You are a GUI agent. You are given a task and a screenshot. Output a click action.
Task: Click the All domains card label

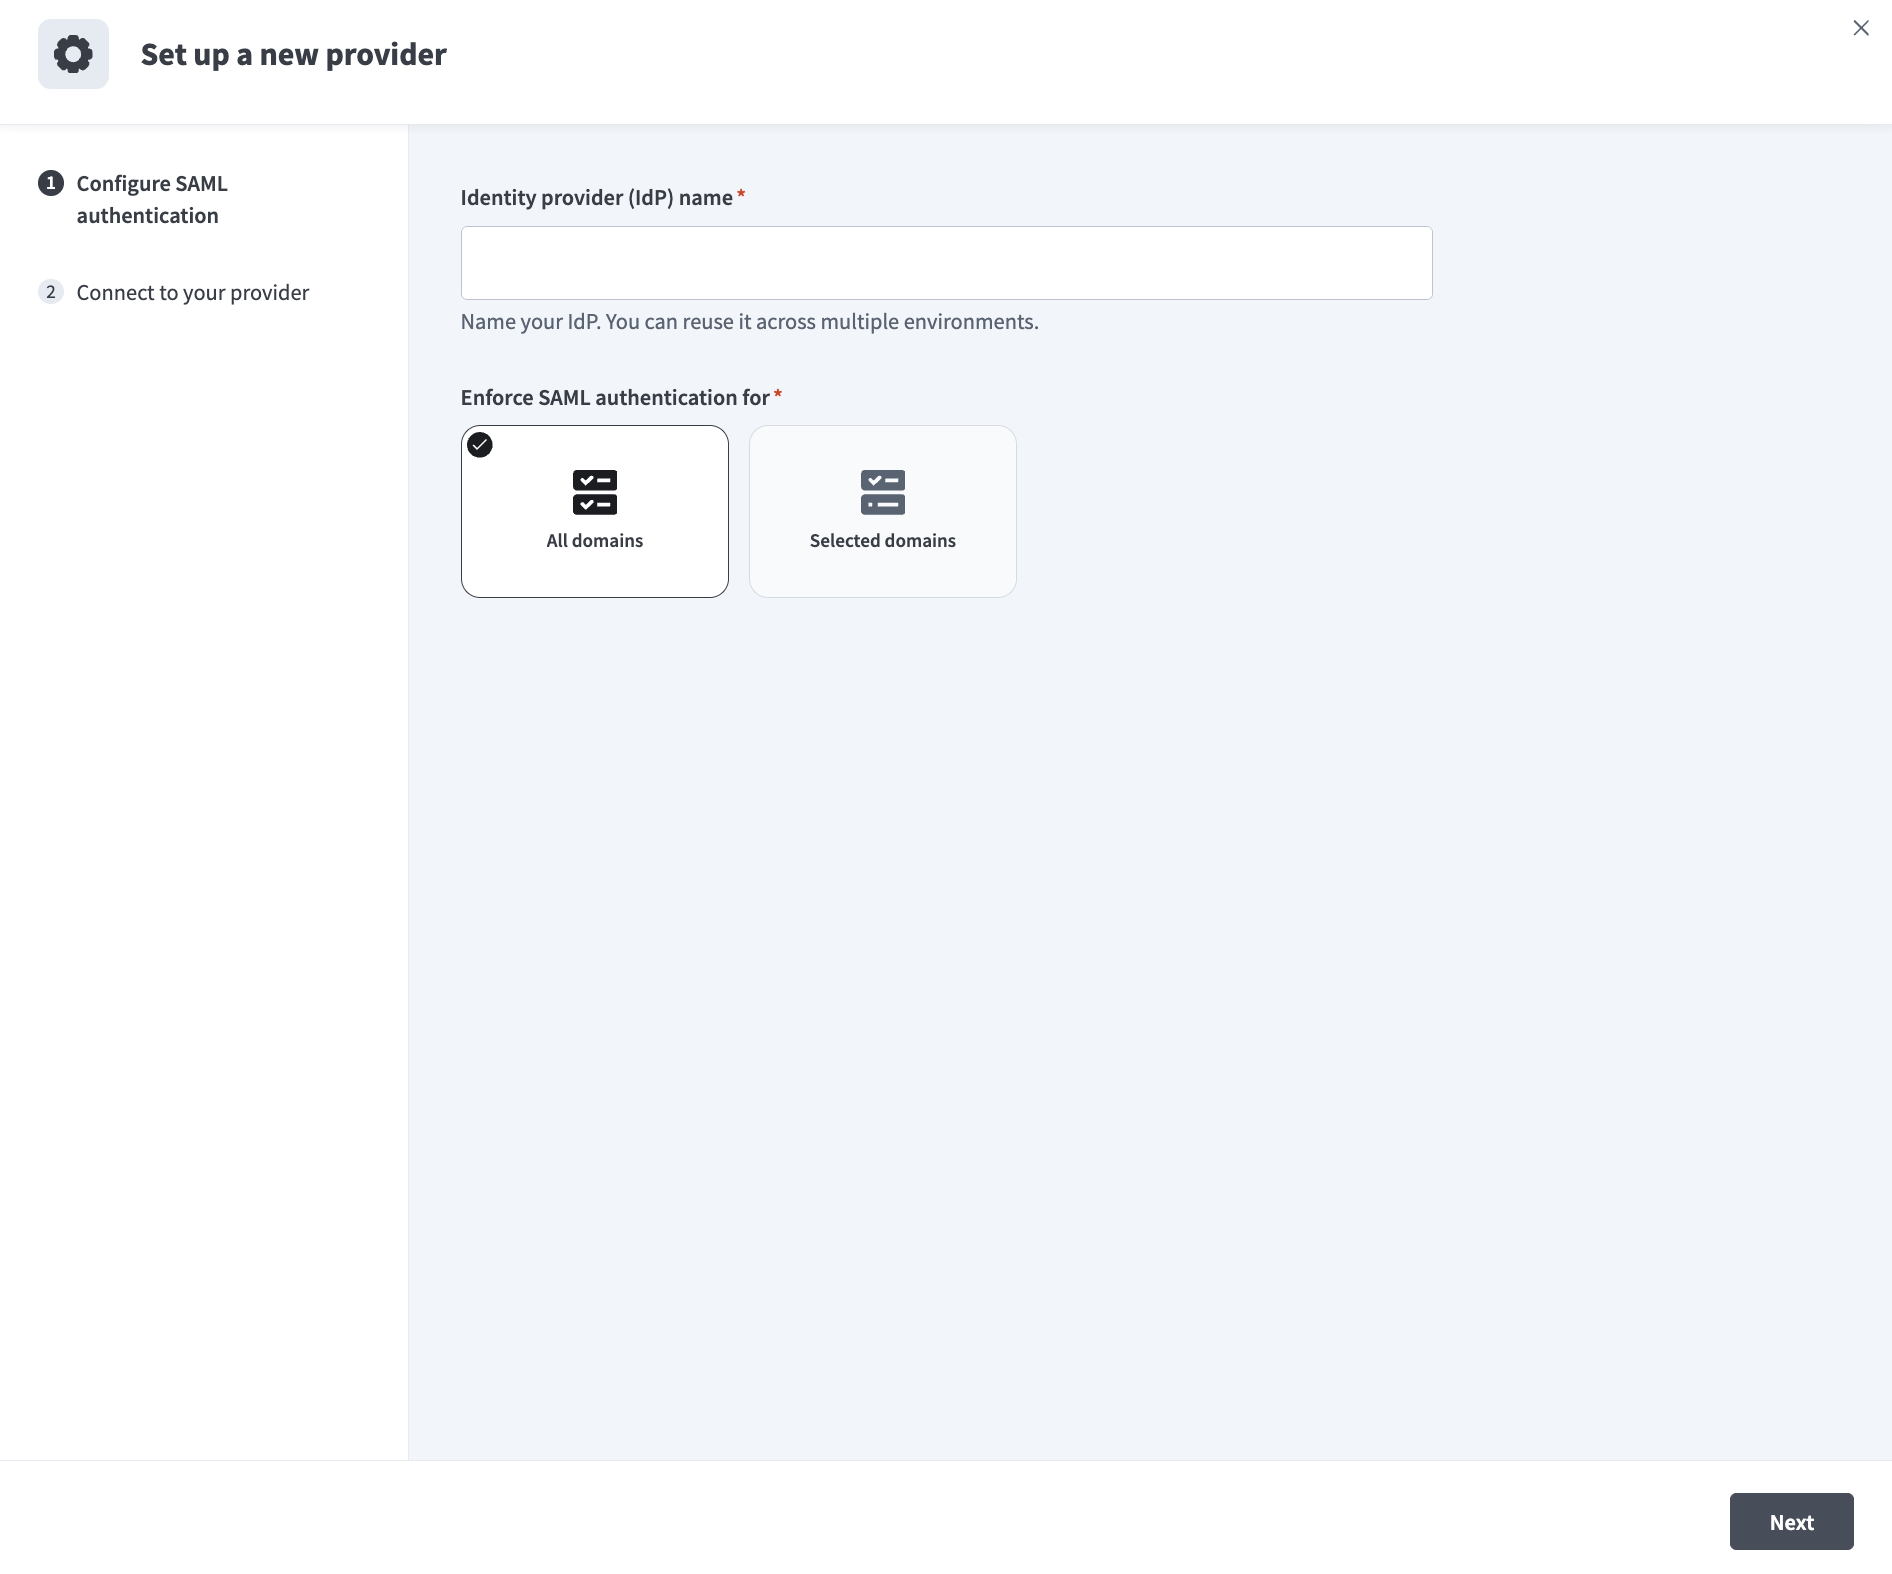594,540
